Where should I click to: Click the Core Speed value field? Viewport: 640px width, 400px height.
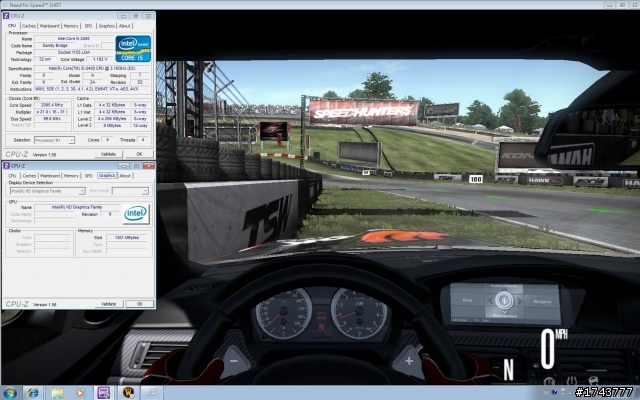[52, 105]
